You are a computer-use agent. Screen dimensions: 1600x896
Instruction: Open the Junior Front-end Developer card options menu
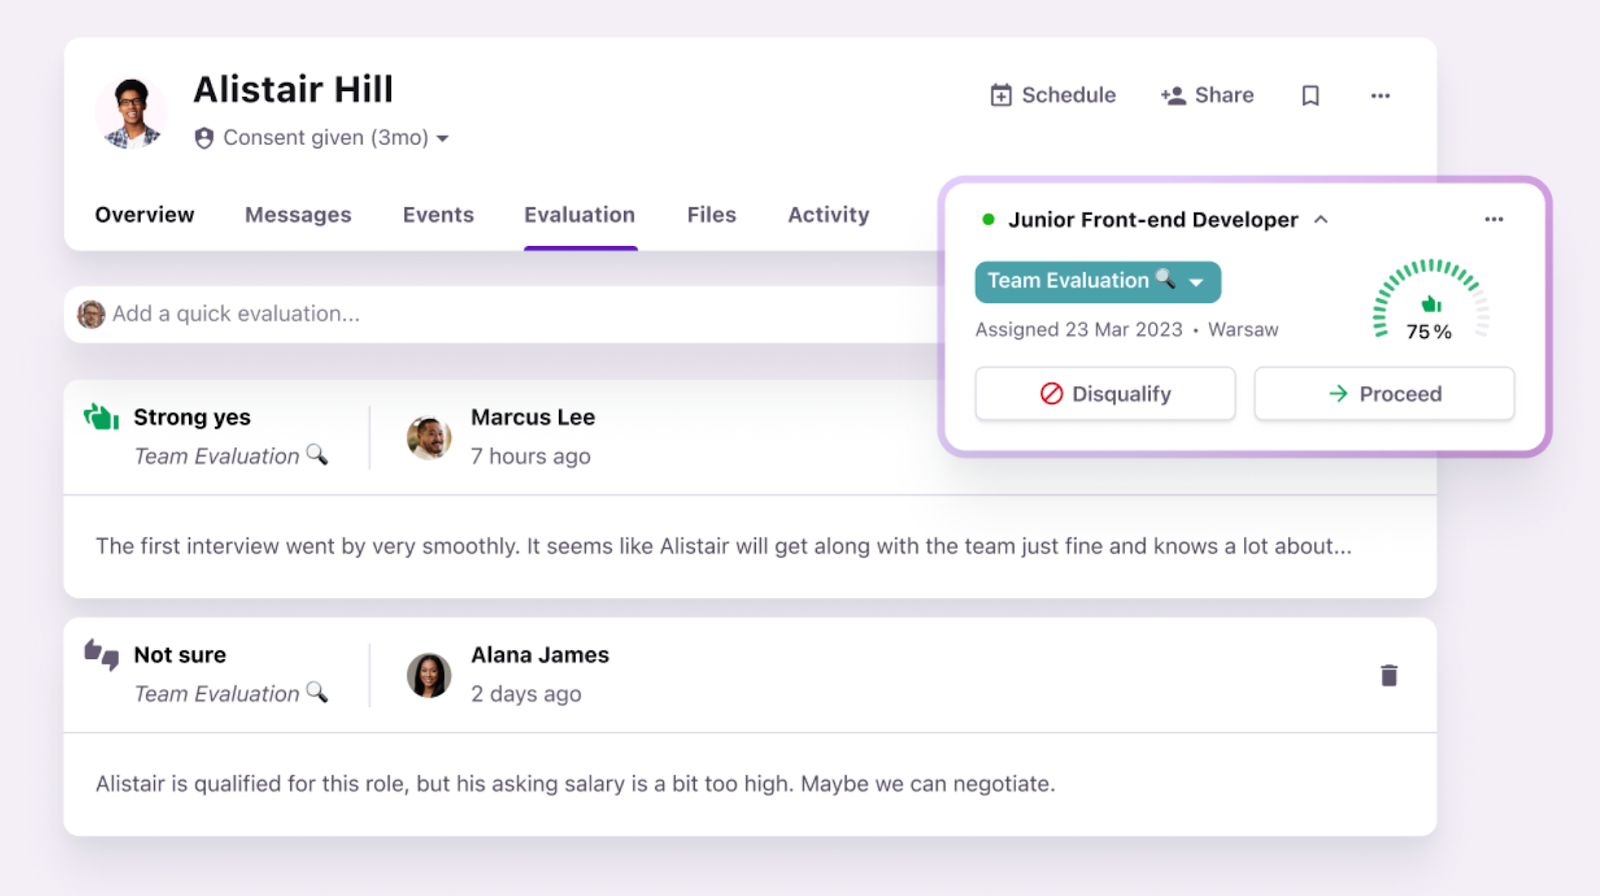(1493, 219)
